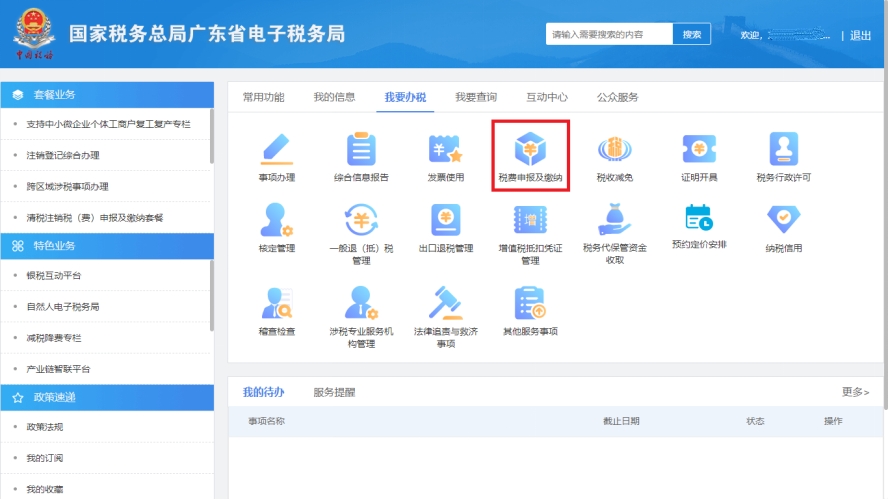Open 税费申报及缴纳 icon
Image resolution: width=888 pixels, height=500 pixels.
tap(530, 150)
